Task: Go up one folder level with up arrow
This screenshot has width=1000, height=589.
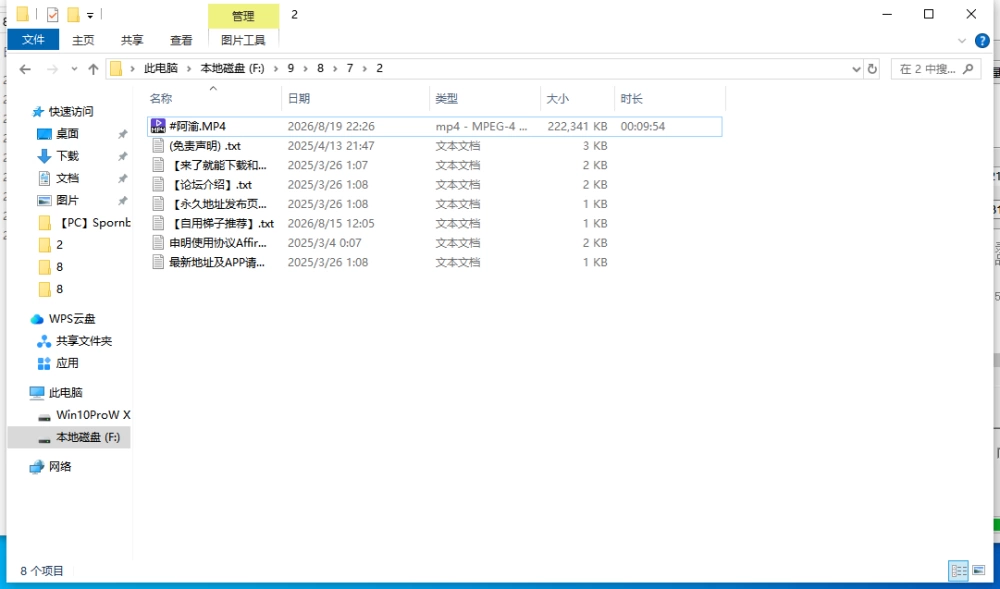Action: coord(93,69)
